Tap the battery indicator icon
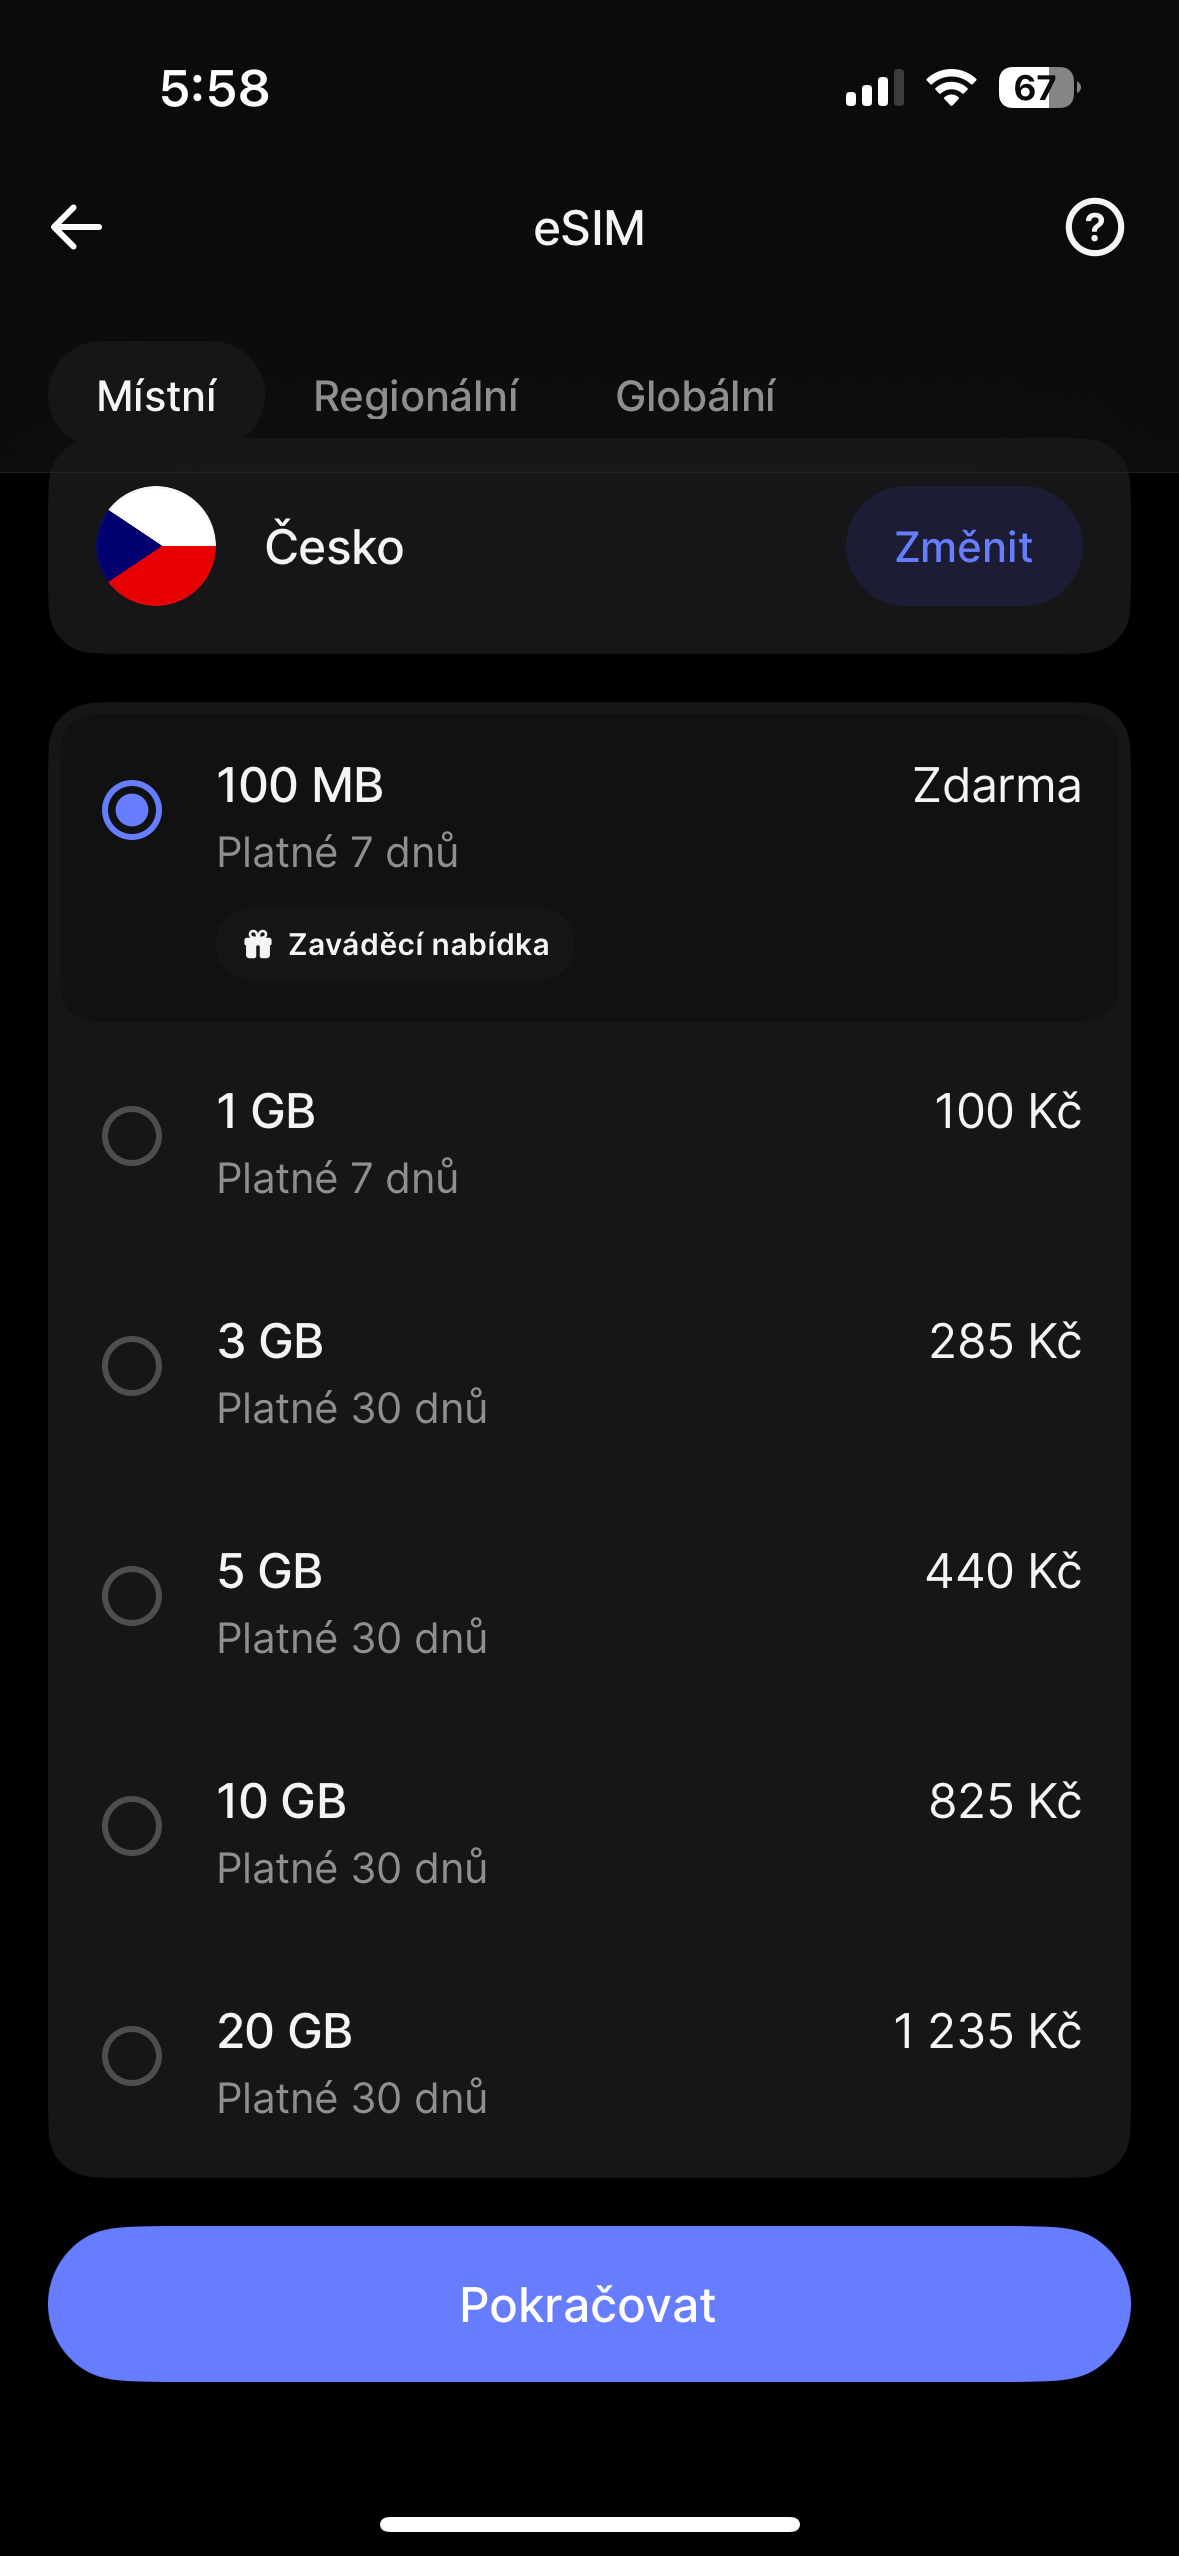The width and height of the screenshot is (1179, 2556). point(1038,88)
